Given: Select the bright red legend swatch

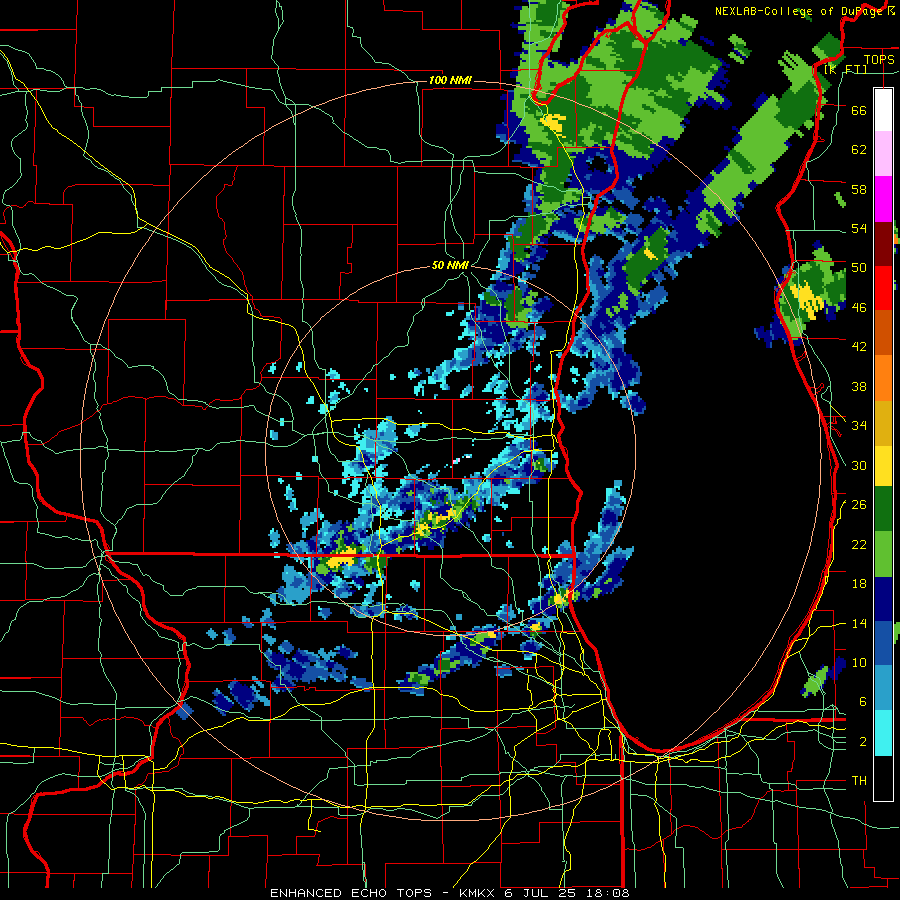Looking at the screenshot, I should 883,288.
